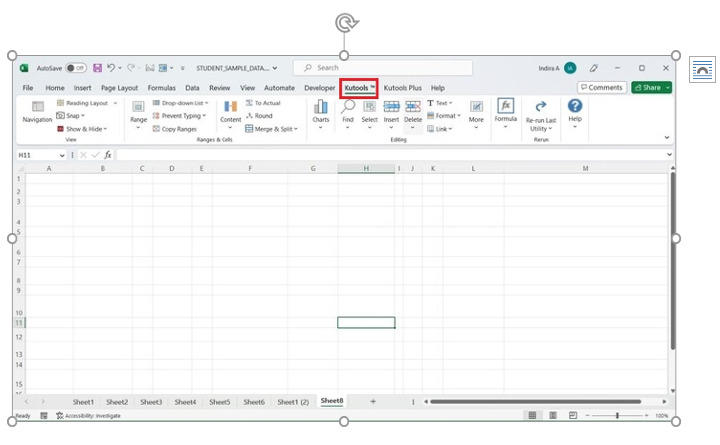Image resolution: width=720 pixels, height=445 pixels.
Task: Click Copy Ranges tool
Action: 174,129
